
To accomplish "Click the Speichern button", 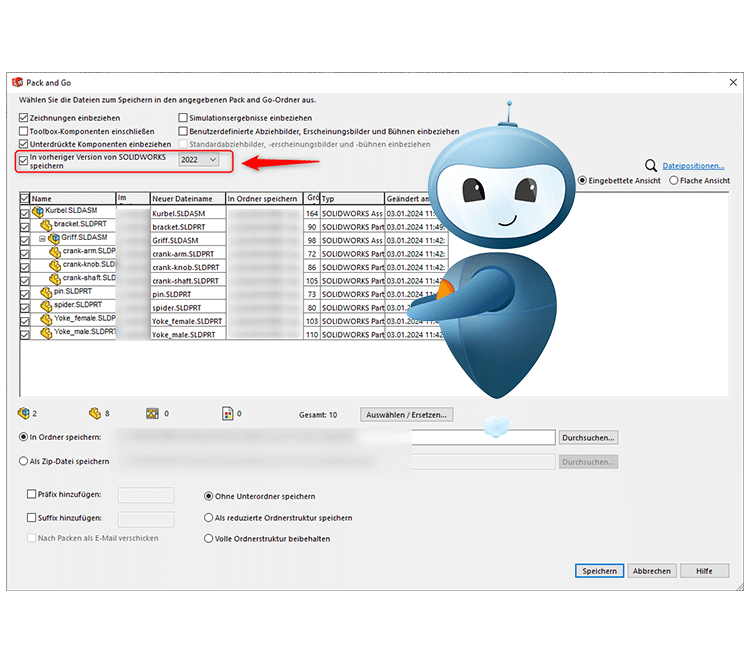I will (599, 571).
